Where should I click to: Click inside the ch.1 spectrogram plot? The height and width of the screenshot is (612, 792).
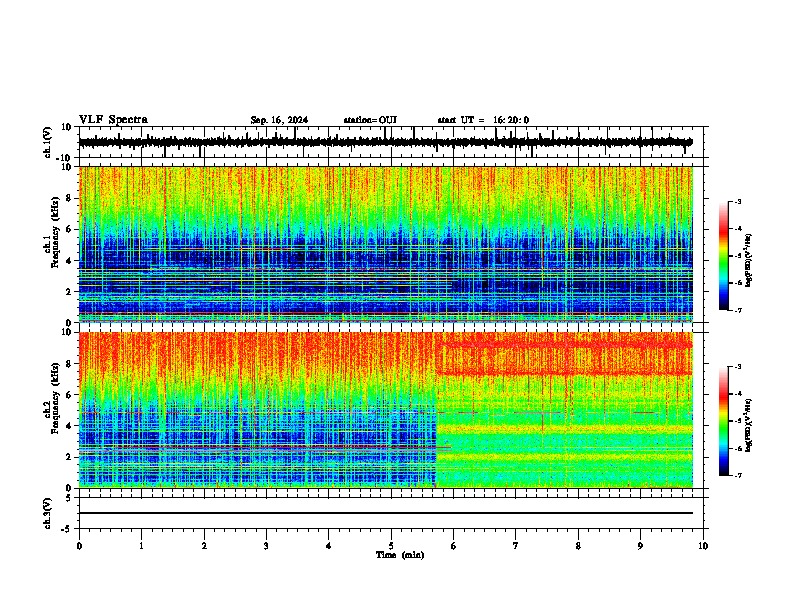click(385, 244)
